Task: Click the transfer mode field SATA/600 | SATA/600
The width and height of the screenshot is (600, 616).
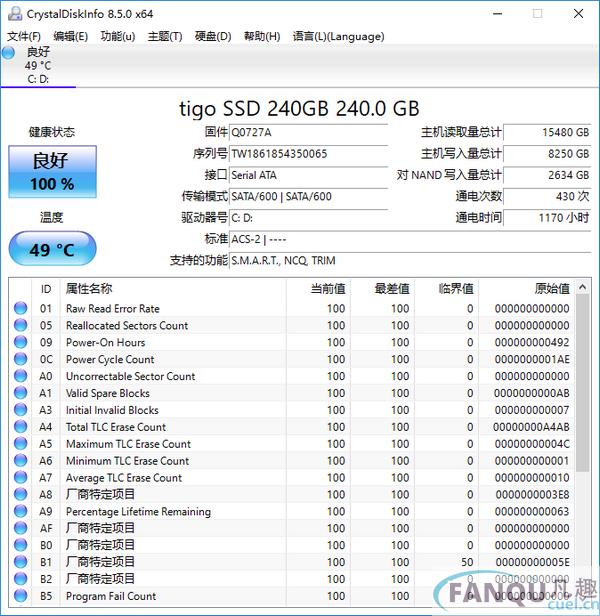Action: (308, 196)
